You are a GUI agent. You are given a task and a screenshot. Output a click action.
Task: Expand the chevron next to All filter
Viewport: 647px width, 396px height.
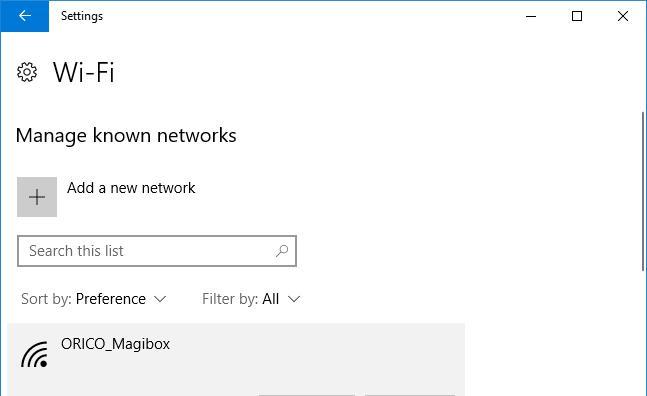pyautogui.click(x=294, y=299)
